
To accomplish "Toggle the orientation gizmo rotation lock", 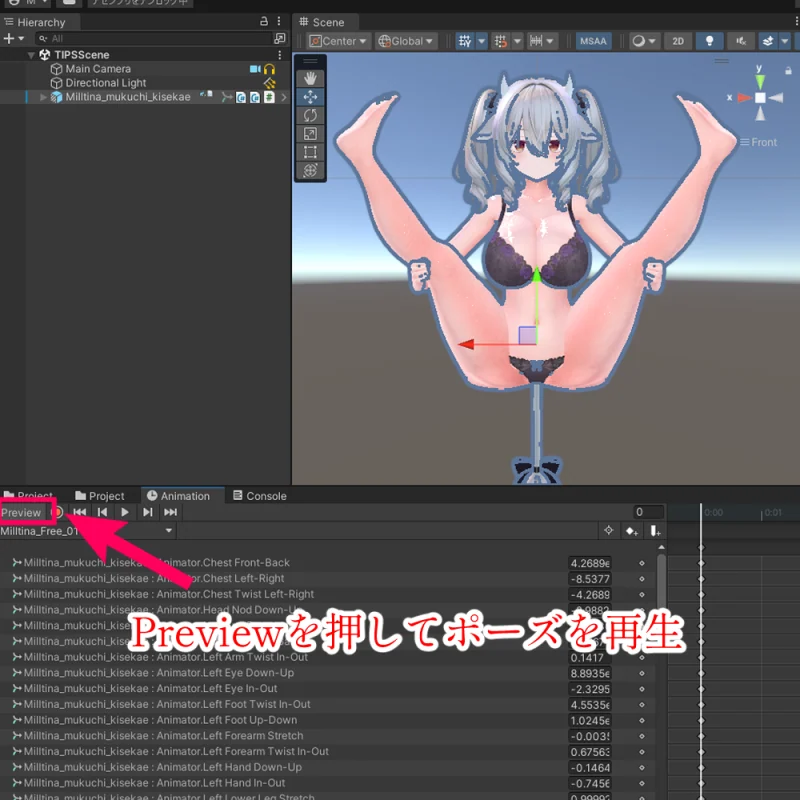I will [x=788, y=71].
